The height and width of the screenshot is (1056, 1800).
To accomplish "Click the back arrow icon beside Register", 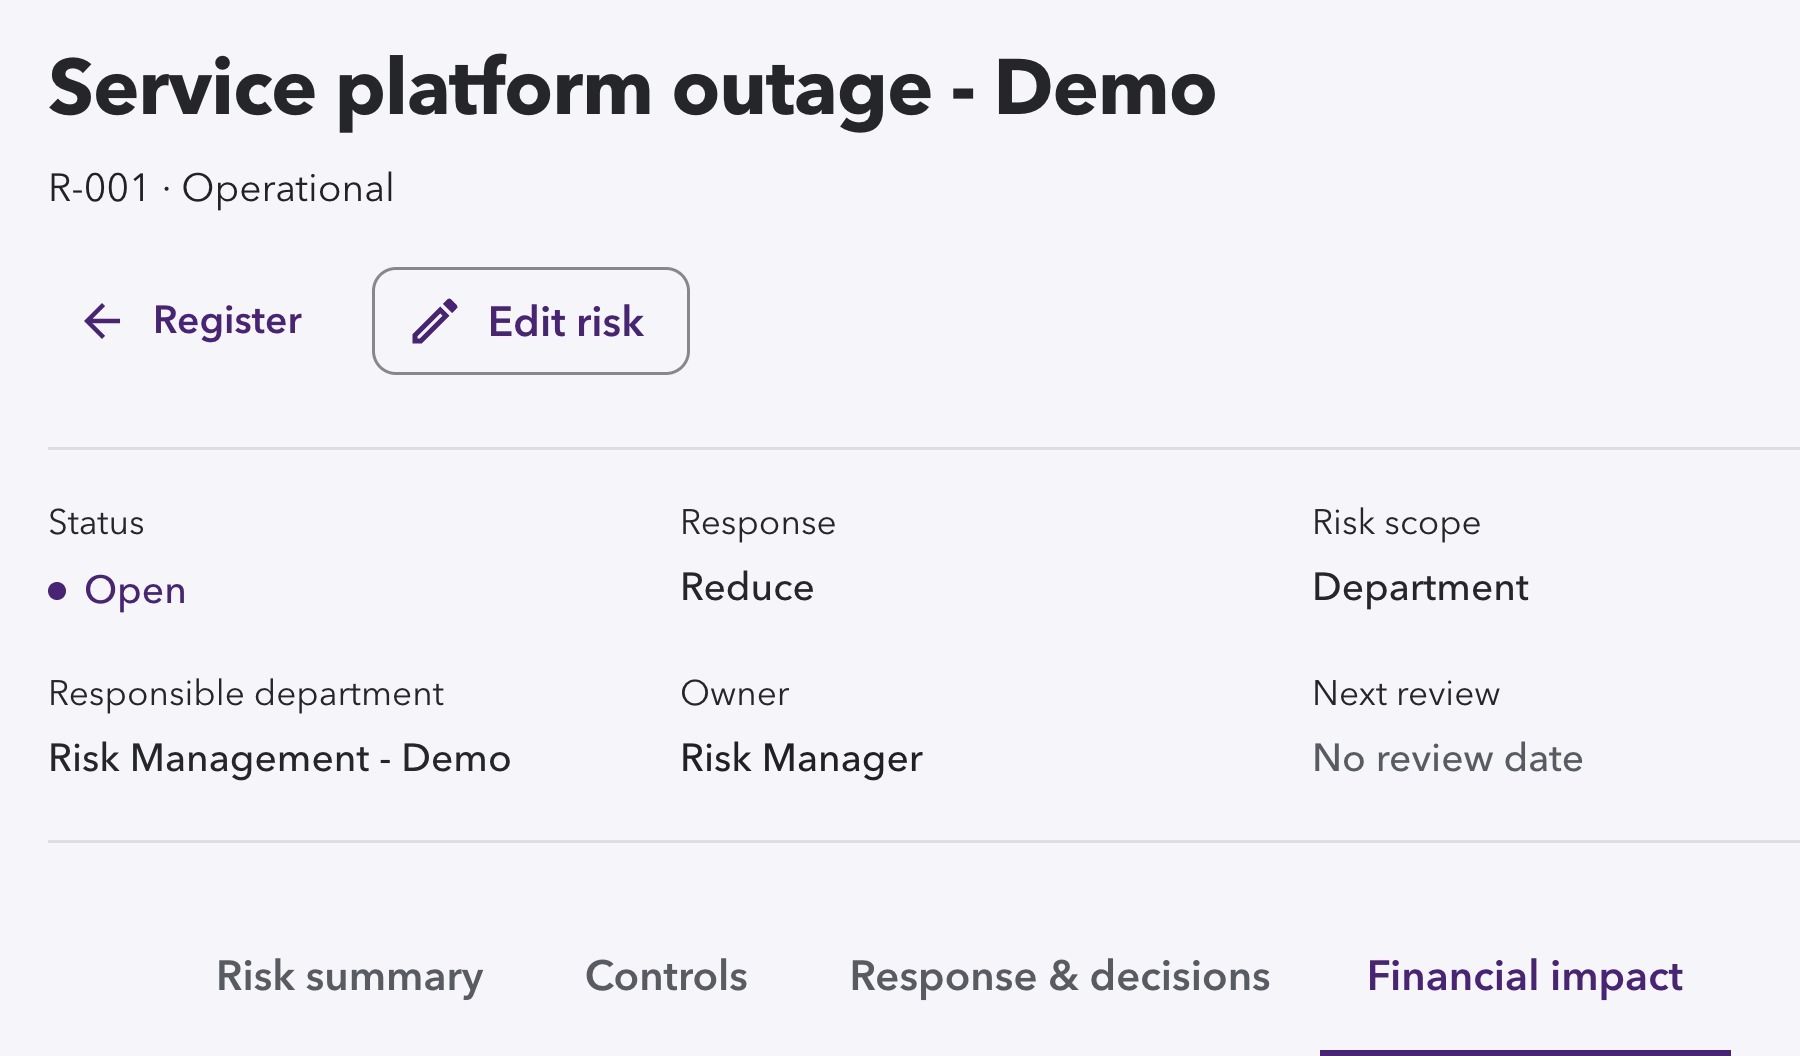I will (x=102, y=321).
